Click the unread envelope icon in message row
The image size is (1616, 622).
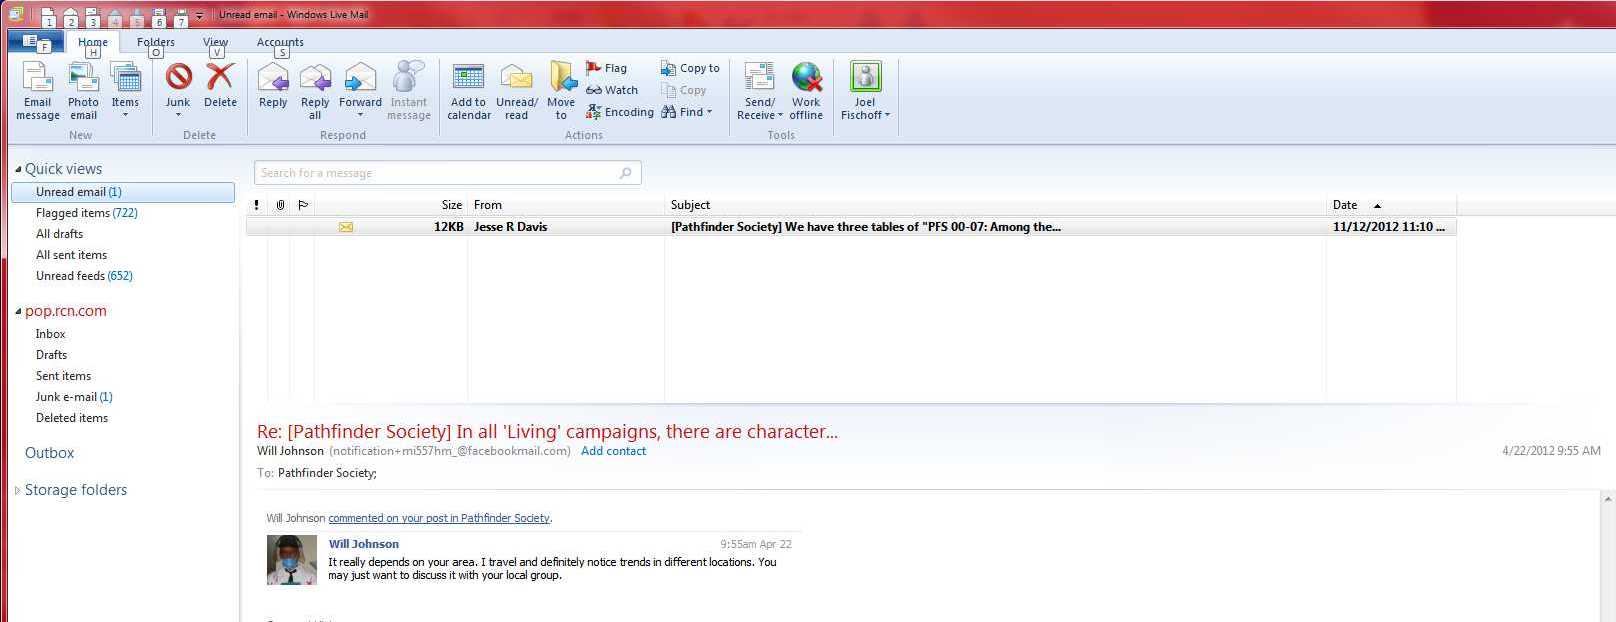point(345,227)
